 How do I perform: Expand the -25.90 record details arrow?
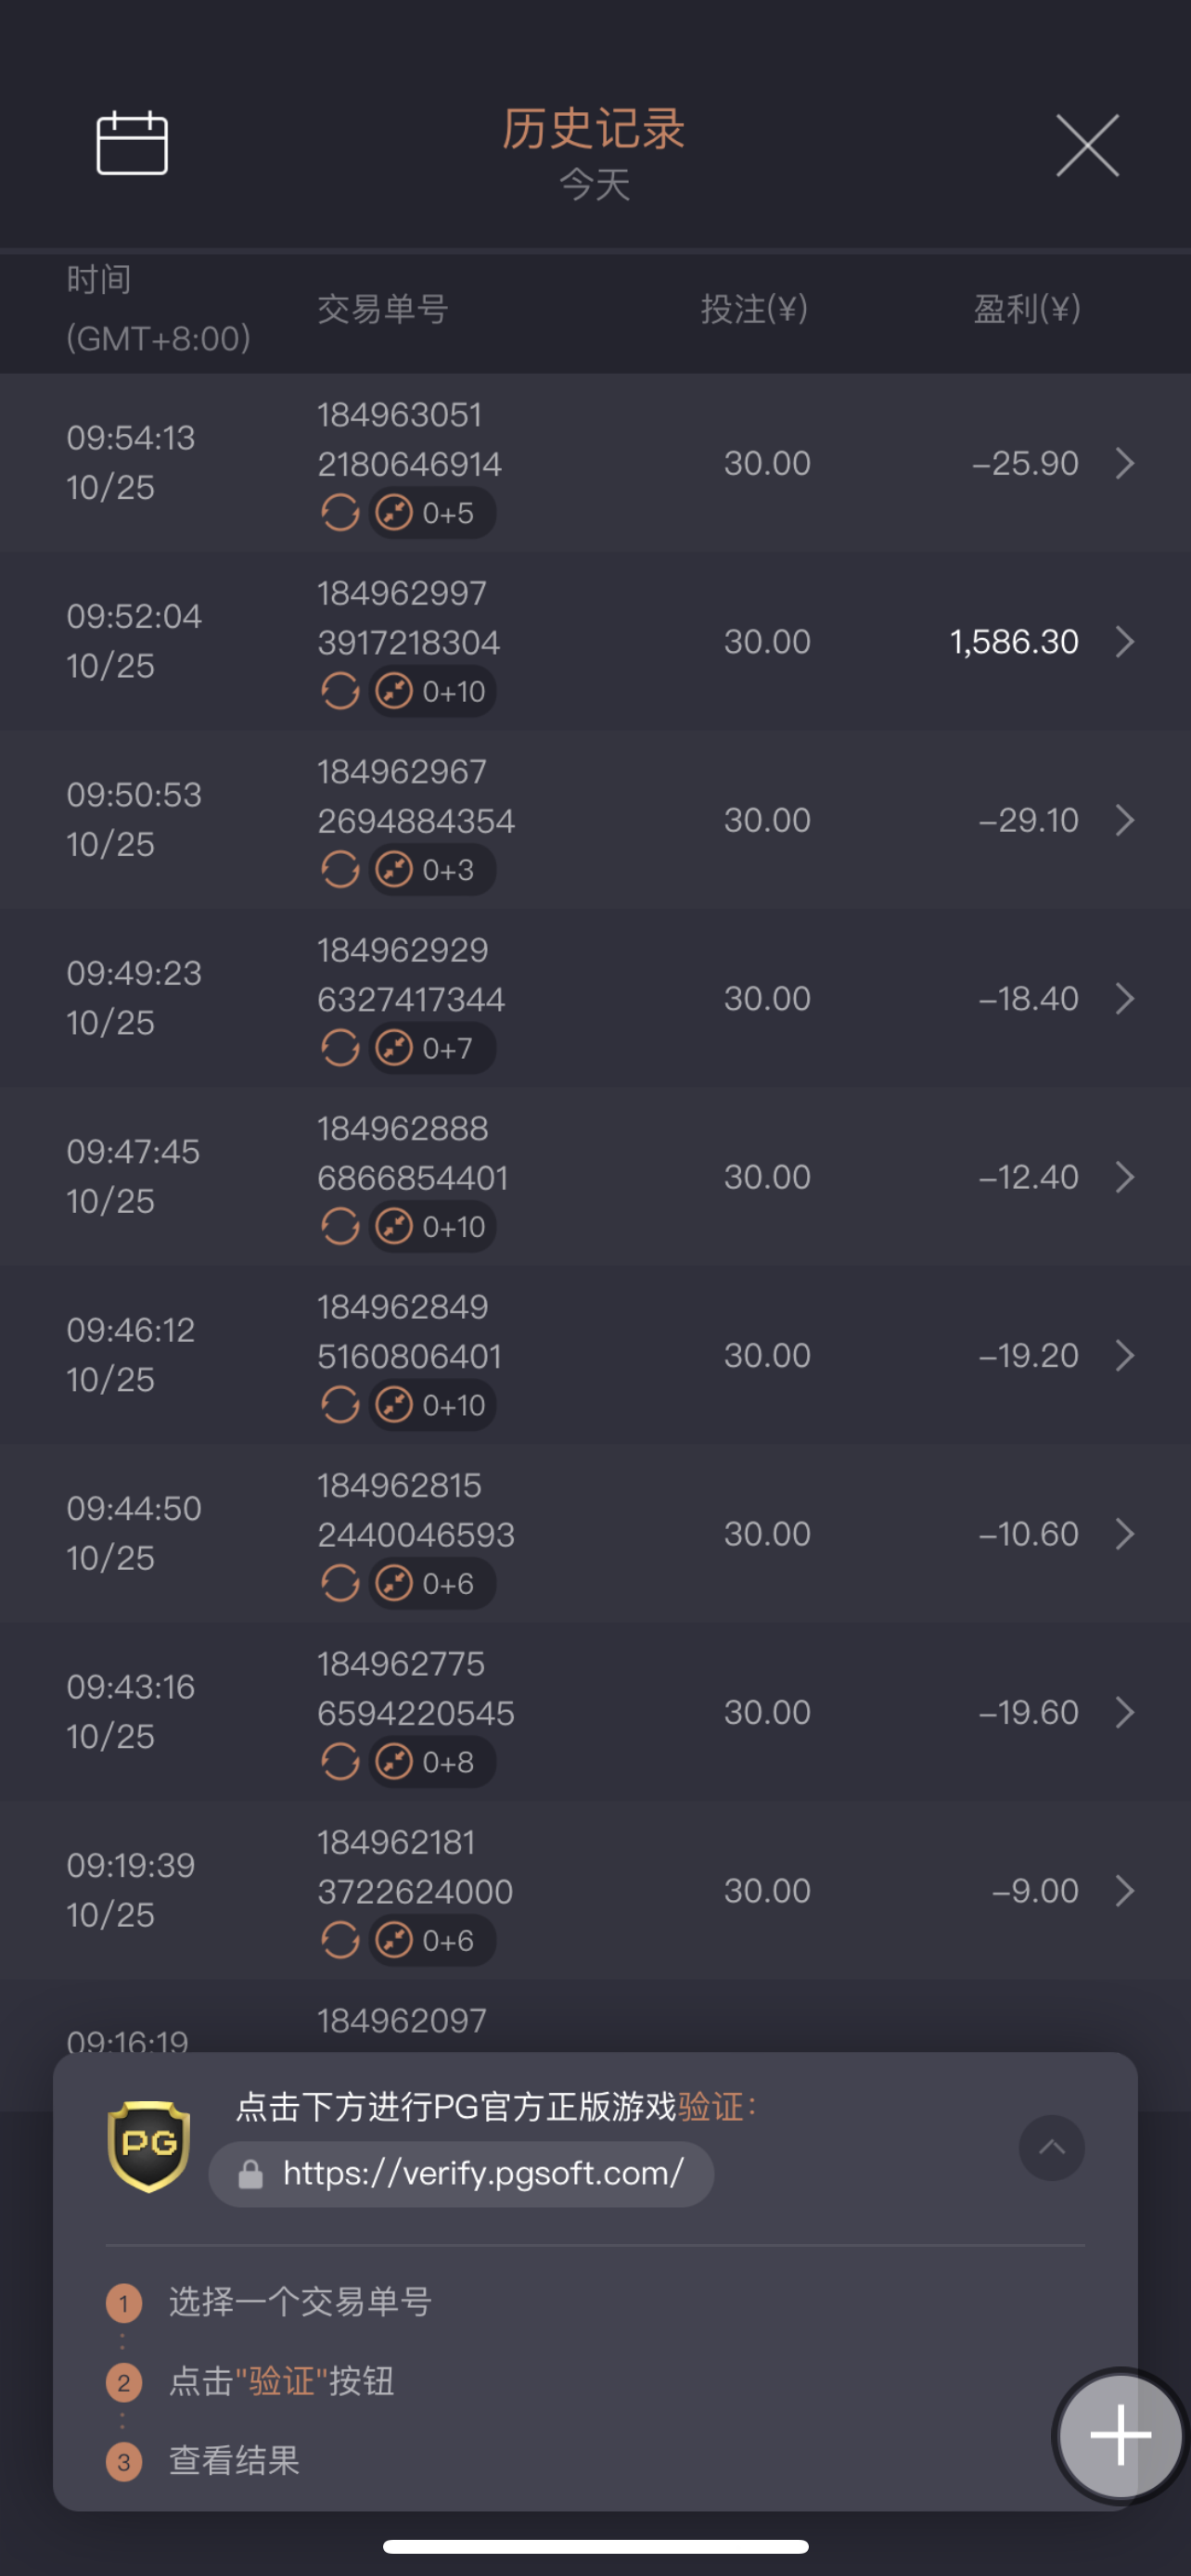click(x=1124, y=463)
